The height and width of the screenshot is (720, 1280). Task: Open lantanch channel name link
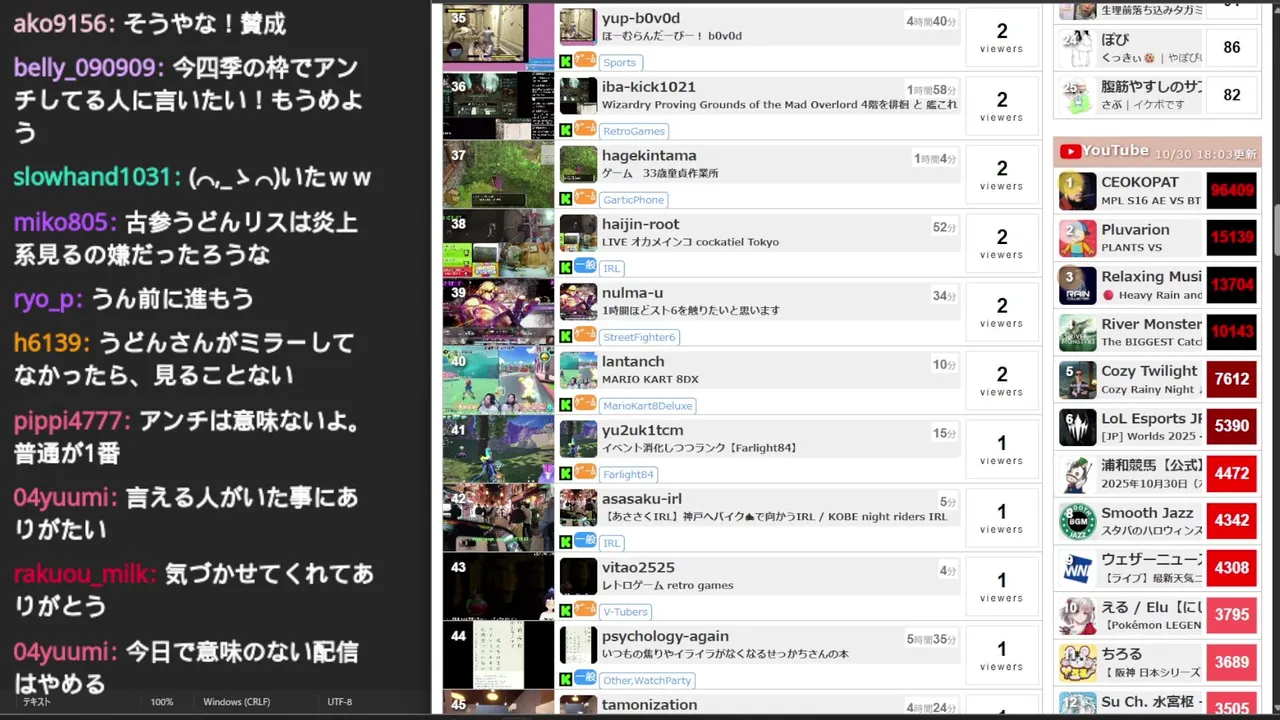[x=633, y=361]
